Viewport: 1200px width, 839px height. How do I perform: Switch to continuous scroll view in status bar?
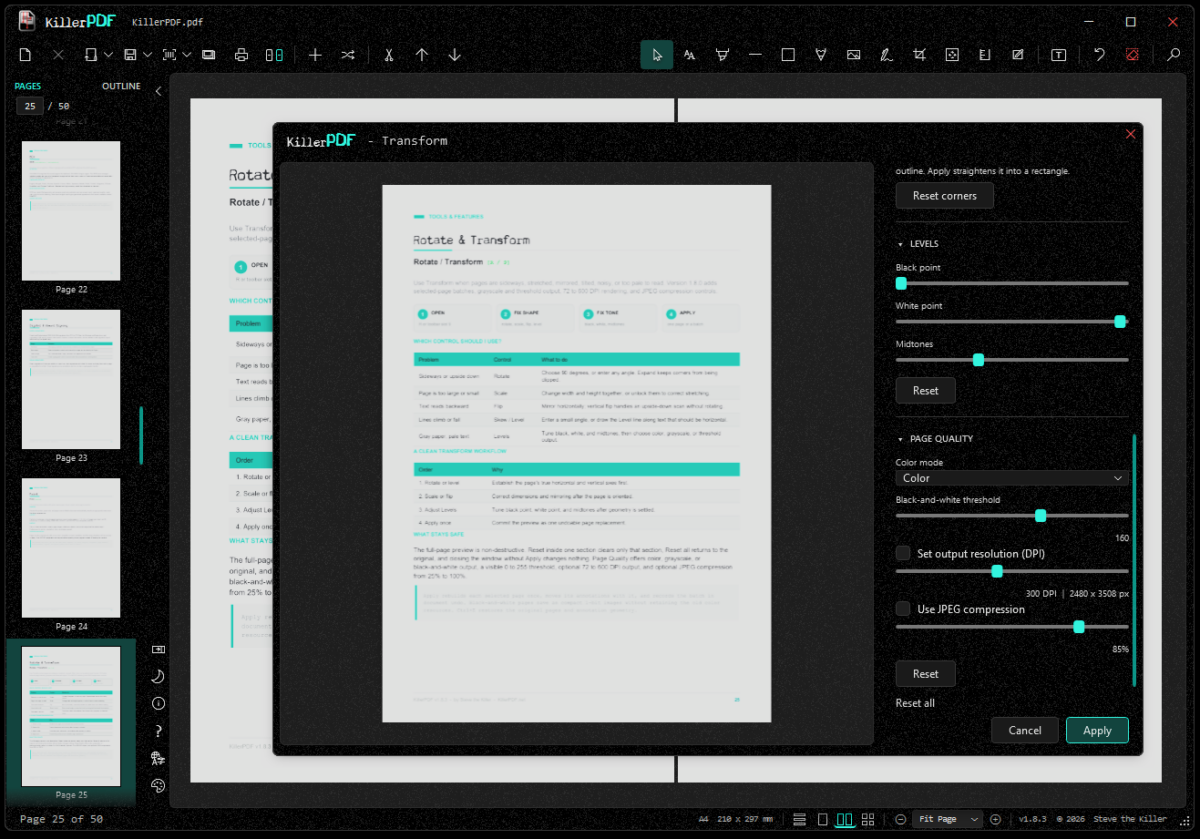800,819
